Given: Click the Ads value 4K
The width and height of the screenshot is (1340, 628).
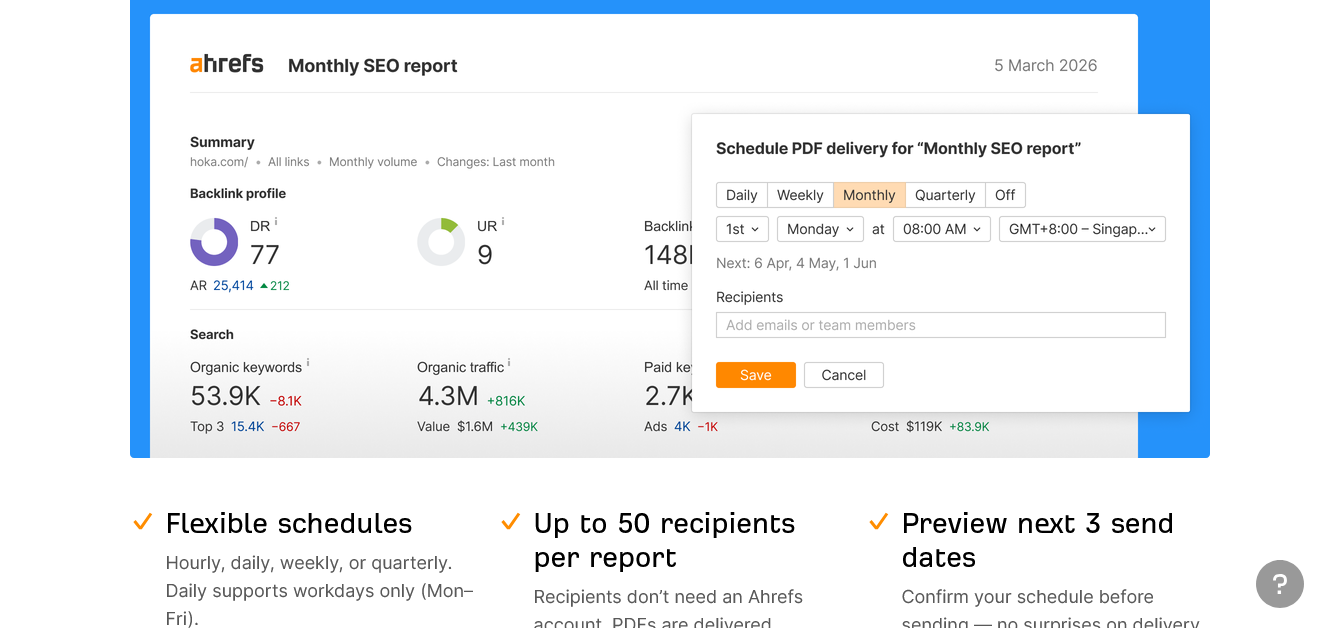Looking at the screenshot, I should tap(682, 426).
